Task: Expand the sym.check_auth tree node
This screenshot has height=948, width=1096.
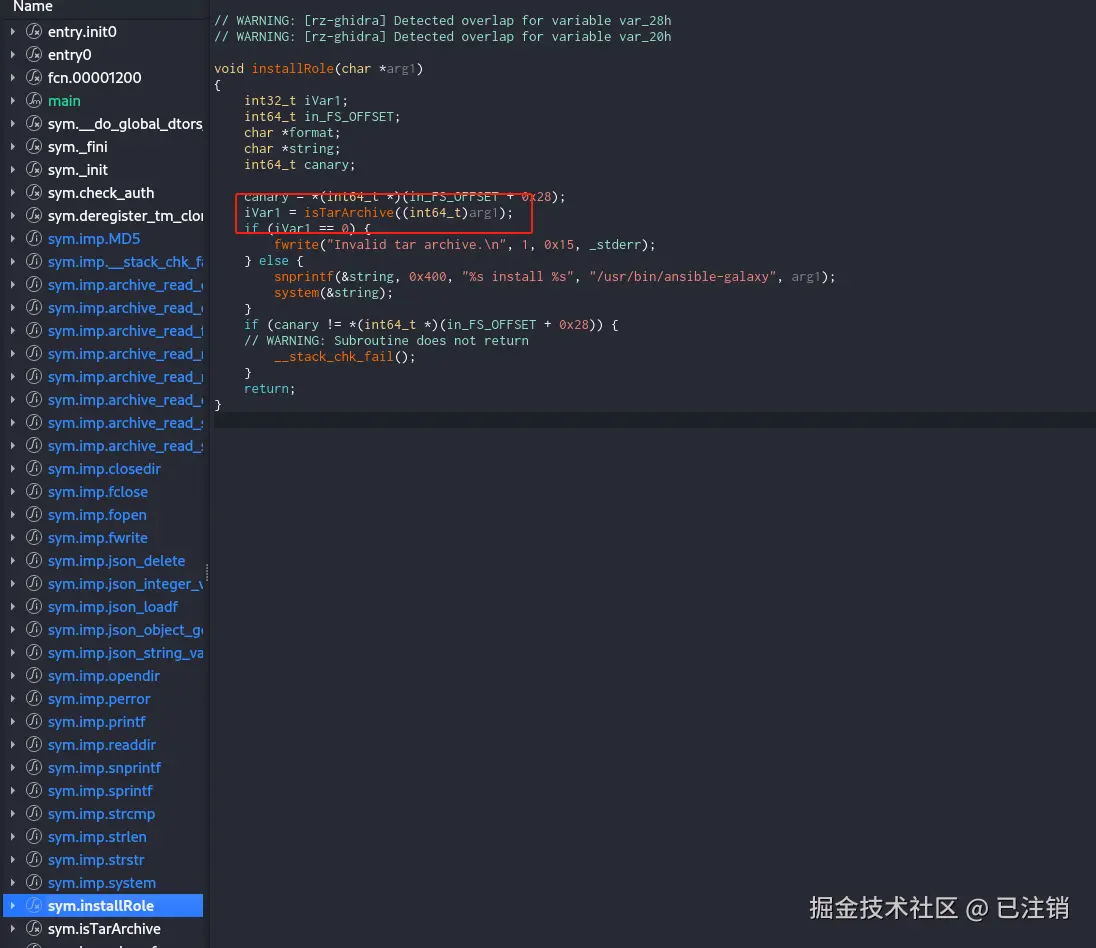Action: tap(13, 193)
